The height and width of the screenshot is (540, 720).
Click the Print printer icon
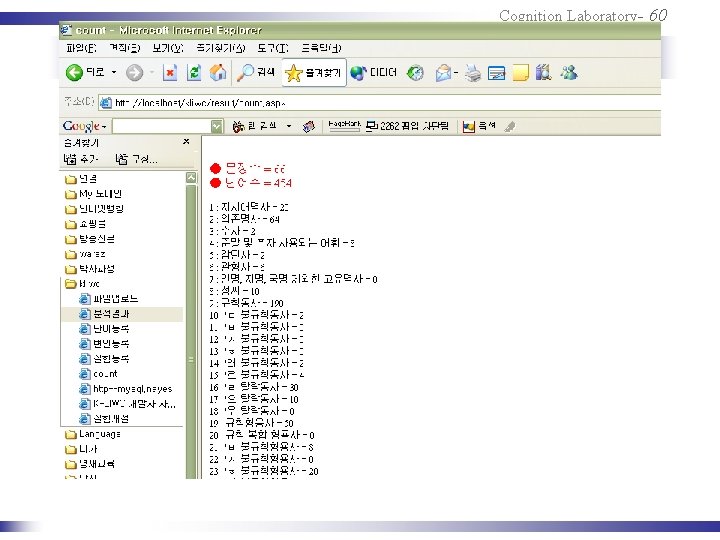[x=472, y=73]
